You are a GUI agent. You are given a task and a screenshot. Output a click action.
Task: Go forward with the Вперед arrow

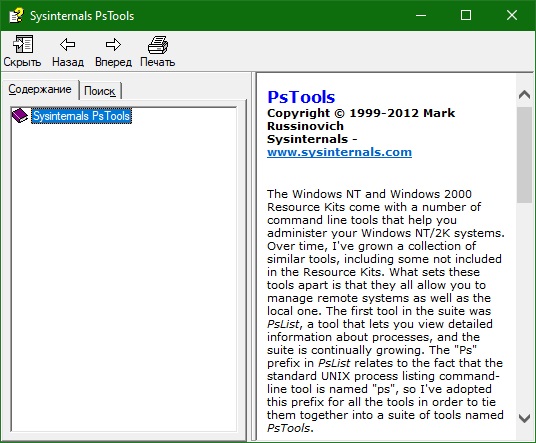[113, 44]
